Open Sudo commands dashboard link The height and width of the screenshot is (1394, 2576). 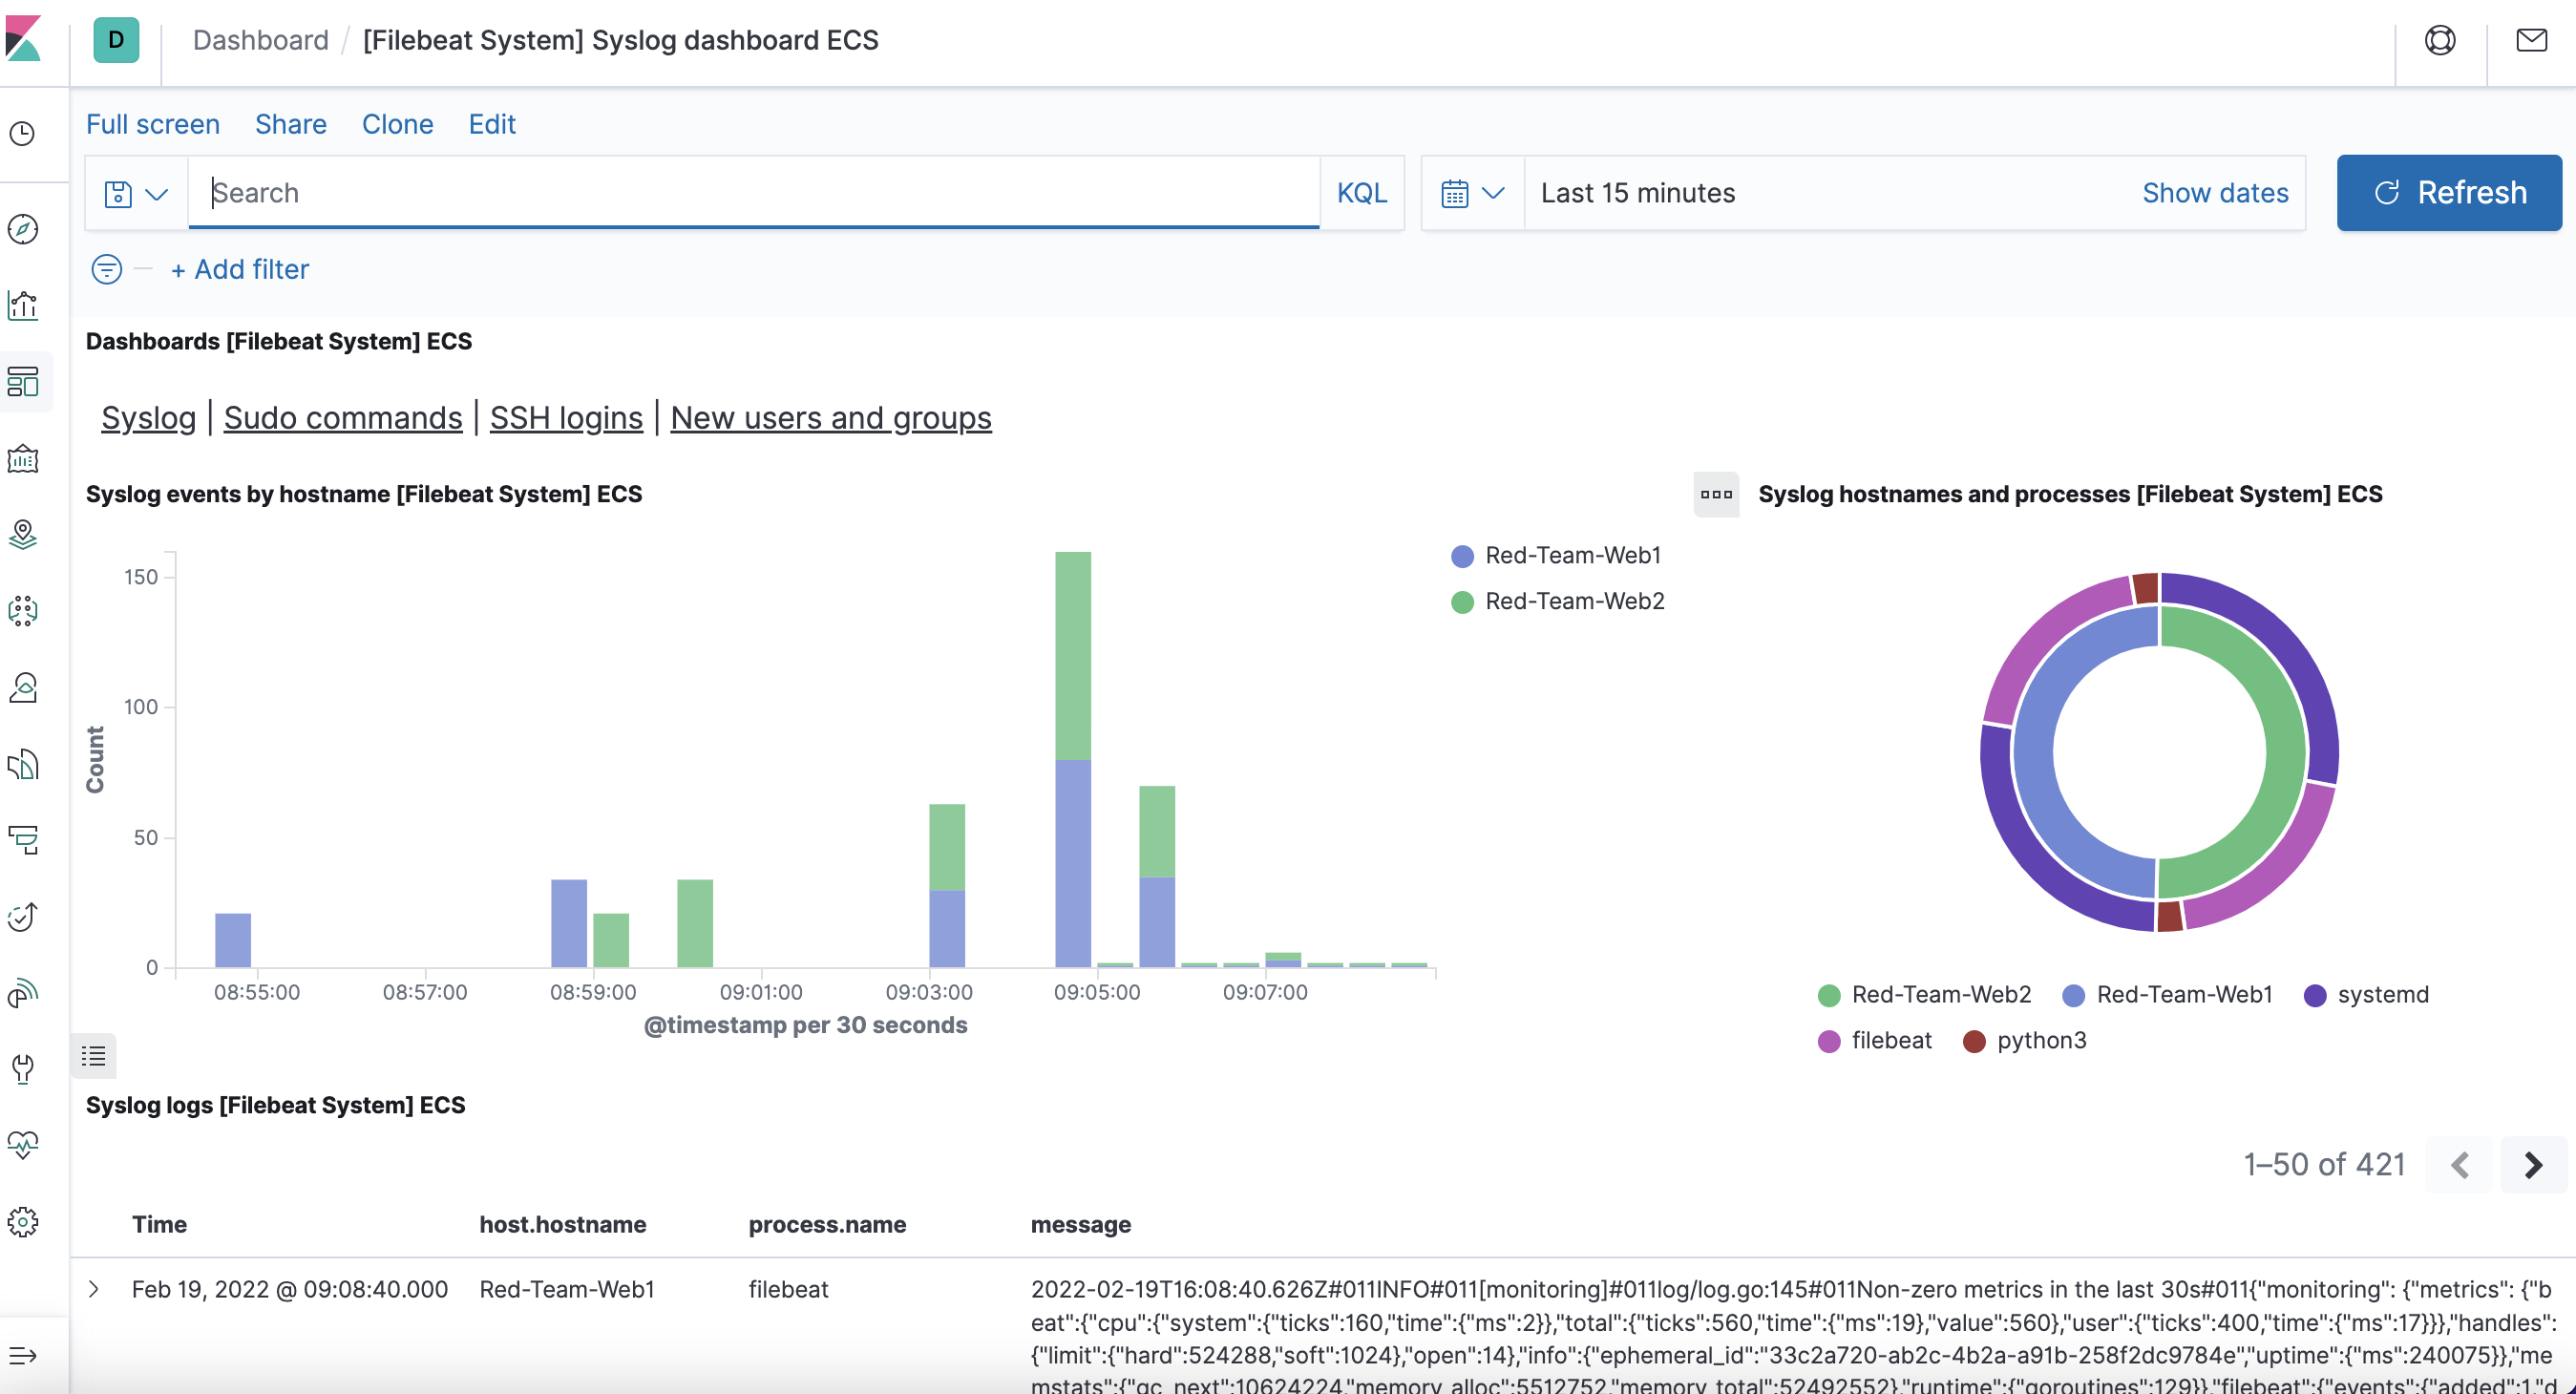click(x=343, y=418)
